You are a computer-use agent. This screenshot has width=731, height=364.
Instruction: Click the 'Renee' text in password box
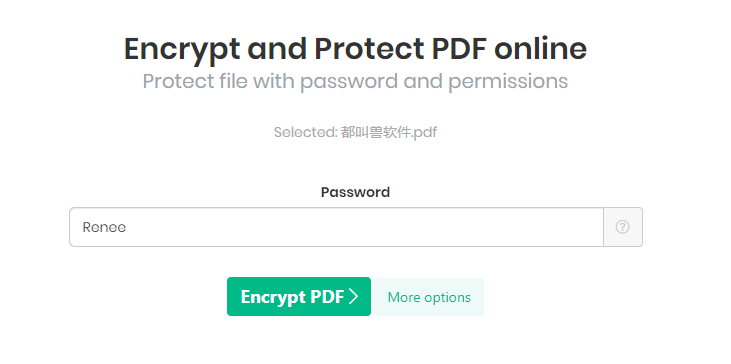coord(104,227)
